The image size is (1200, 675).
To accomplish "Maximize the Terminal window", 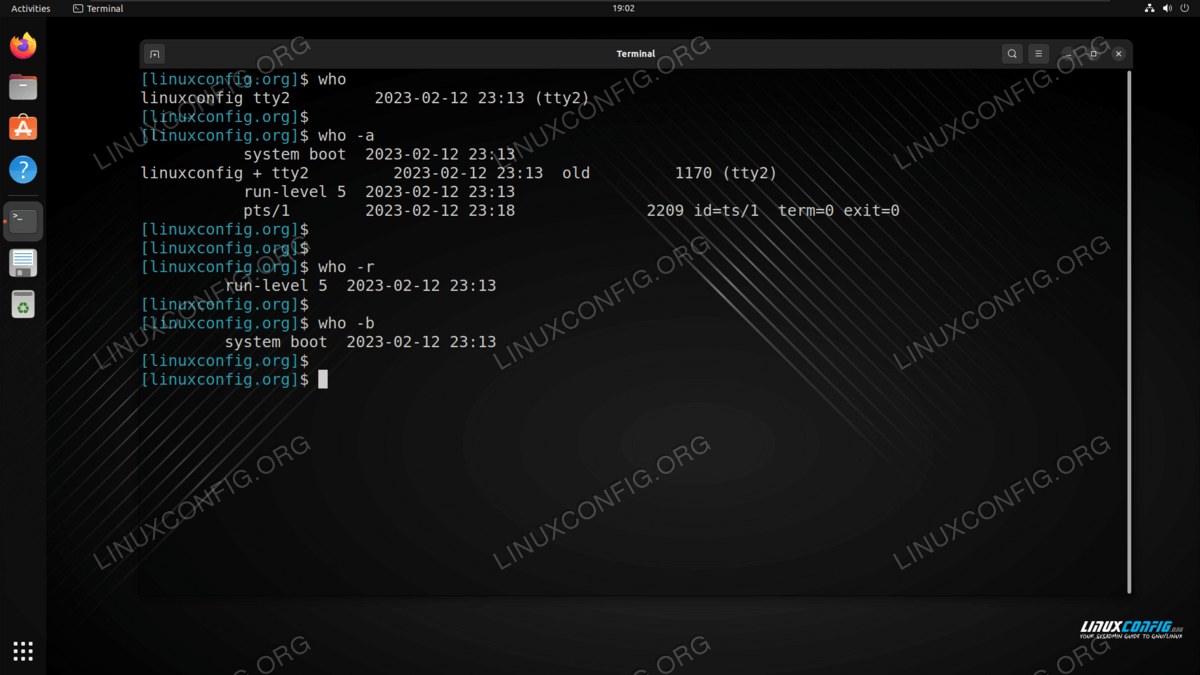I will (x=1094, y=54).
